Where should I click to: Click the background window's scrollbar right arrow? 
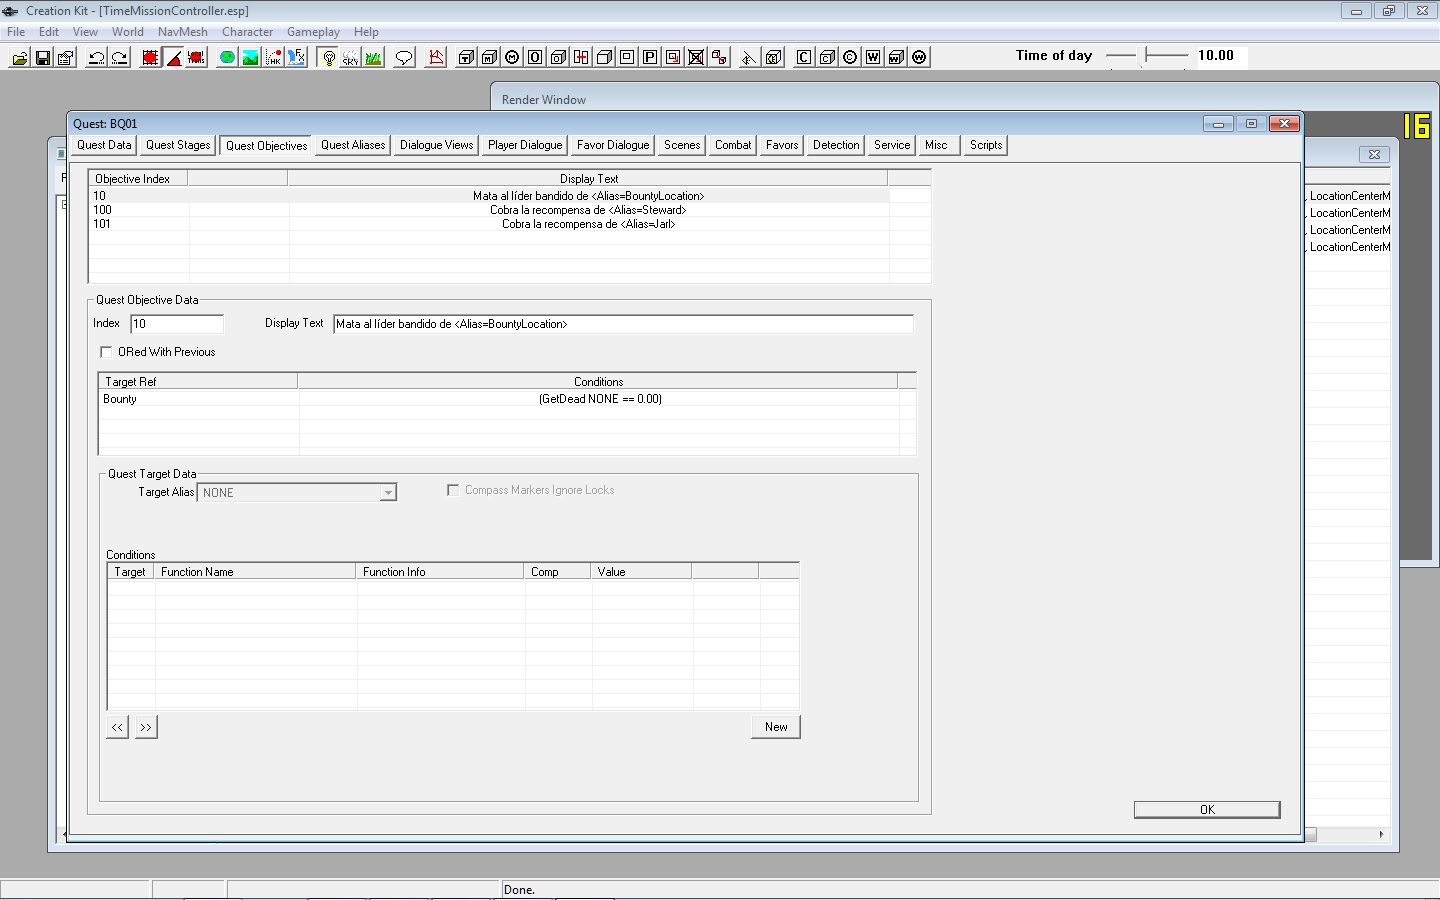[1381, 834]
